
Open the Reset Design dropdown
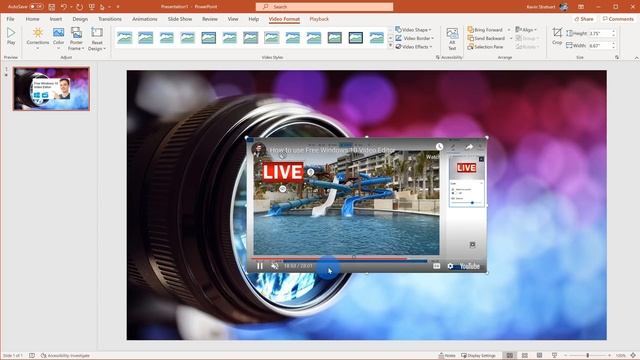(x=97, y=38)
